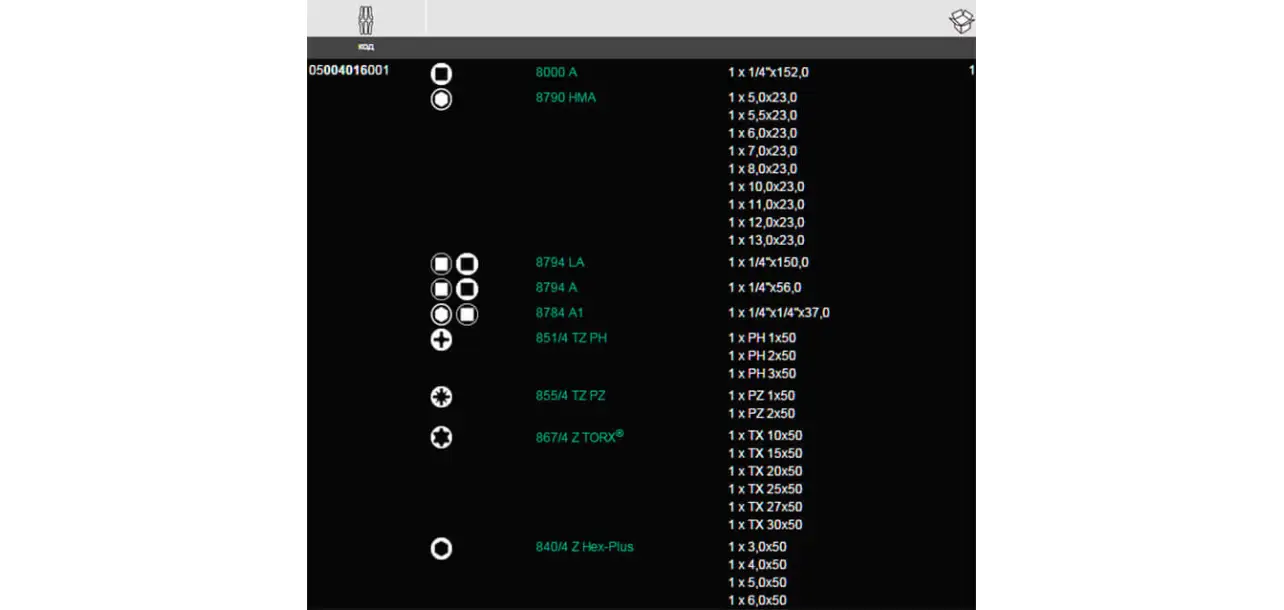This screenshot has height=610, width=1284.
Task: Open the 8784 A1 adapter link
Action: (x=560, y=313)
